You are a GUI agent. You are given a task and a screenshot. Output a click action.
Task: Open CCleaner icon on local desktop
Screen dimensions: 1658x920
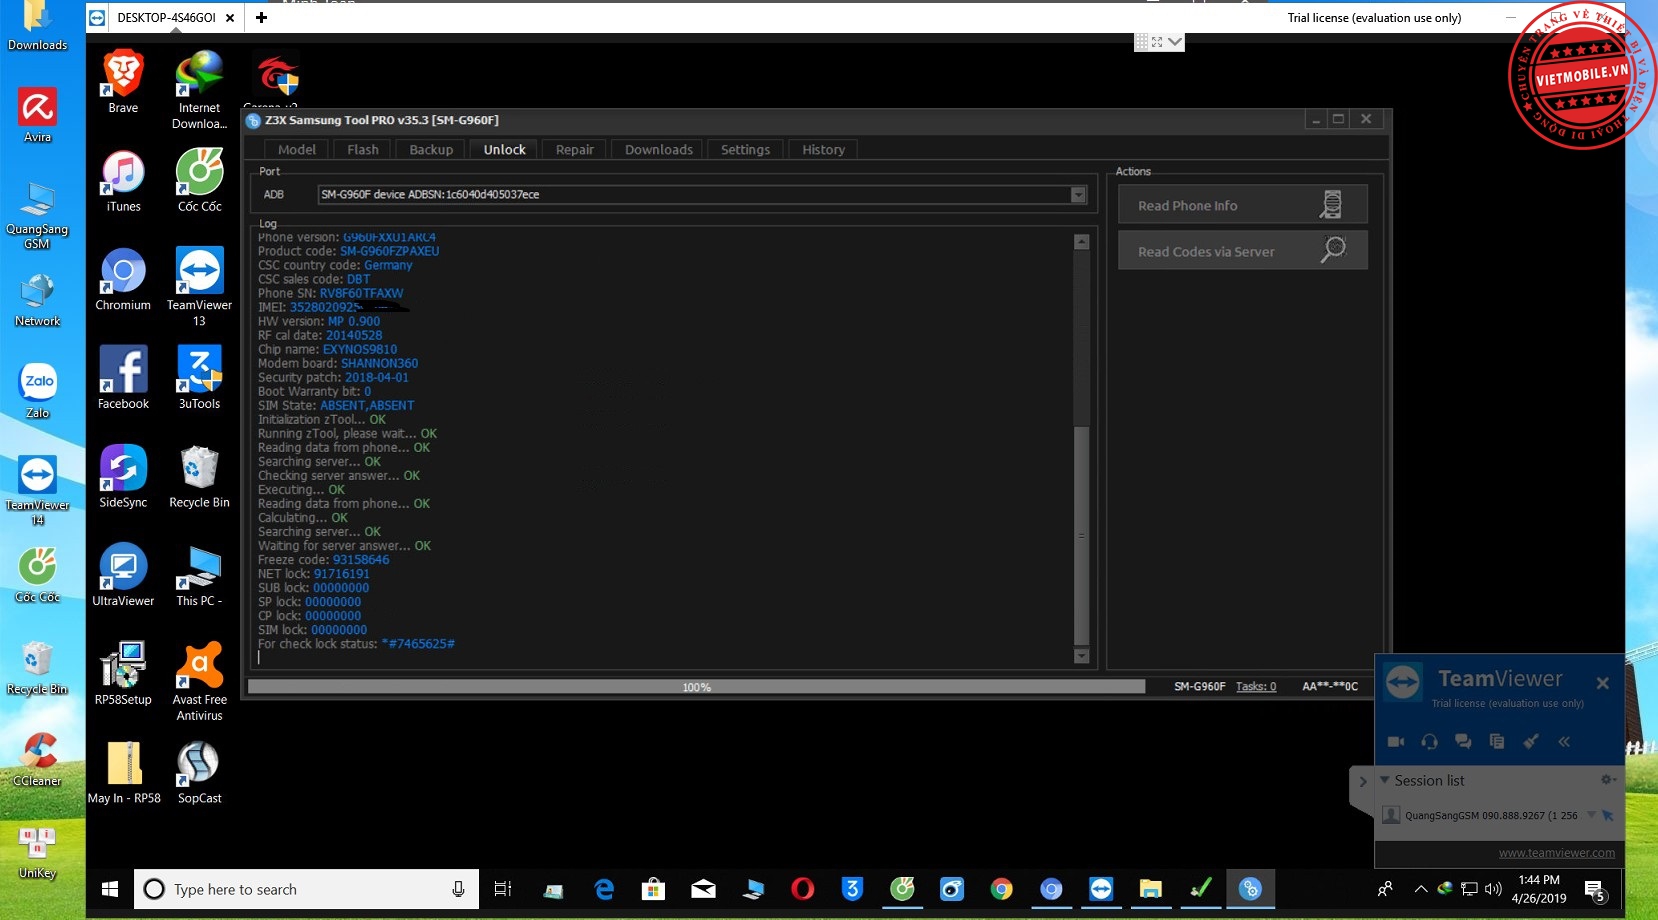[37, 758]
